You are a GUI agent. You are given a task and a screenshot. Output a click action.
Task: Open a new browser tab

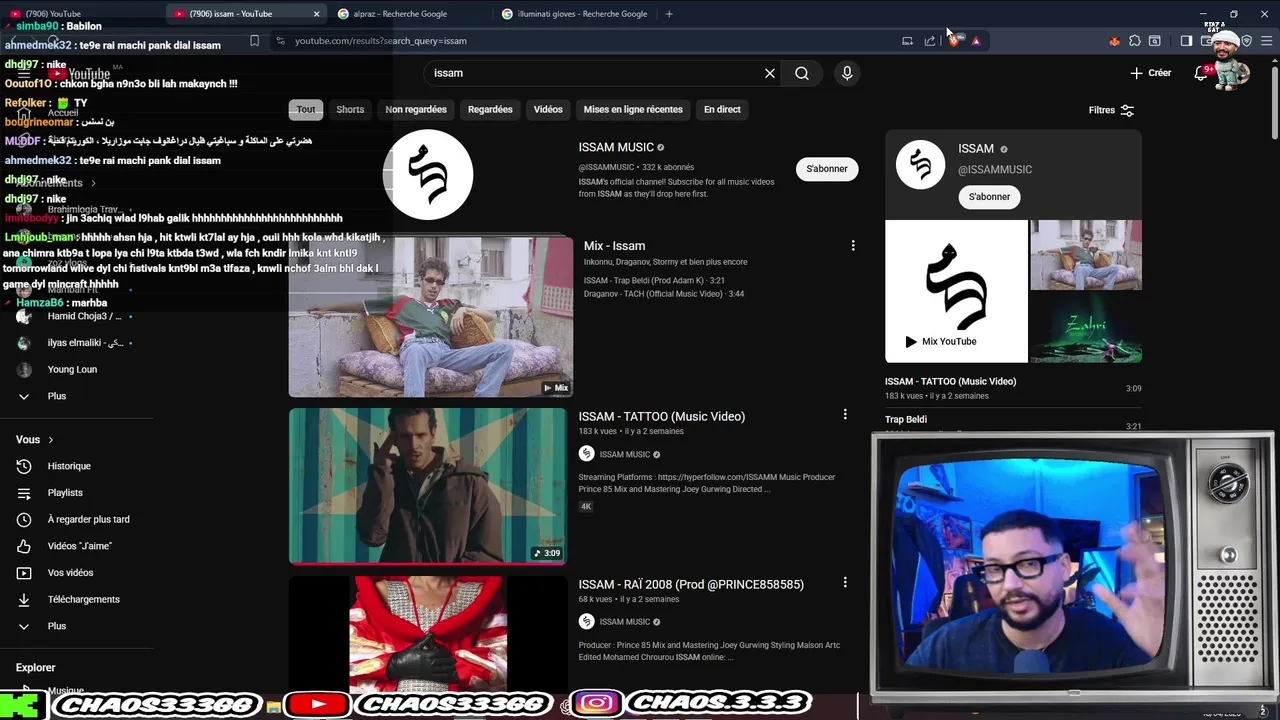pos(669,14)
